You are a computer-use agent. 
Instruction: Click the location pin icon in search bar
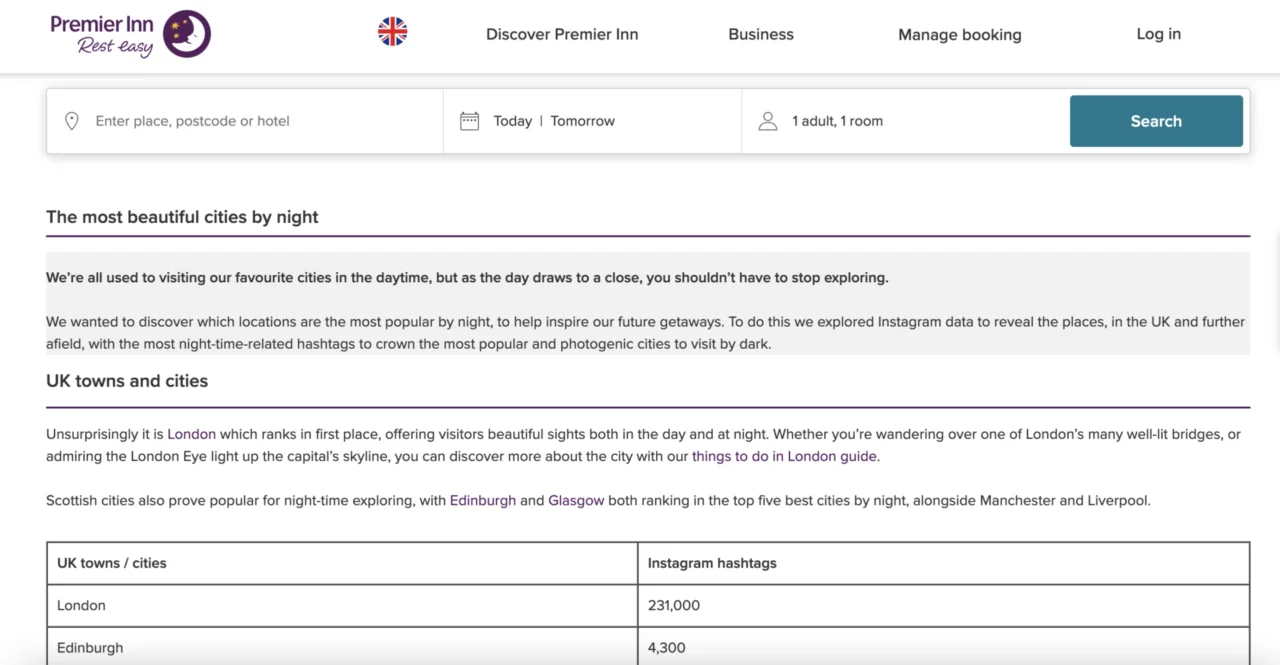pos(72,121)
